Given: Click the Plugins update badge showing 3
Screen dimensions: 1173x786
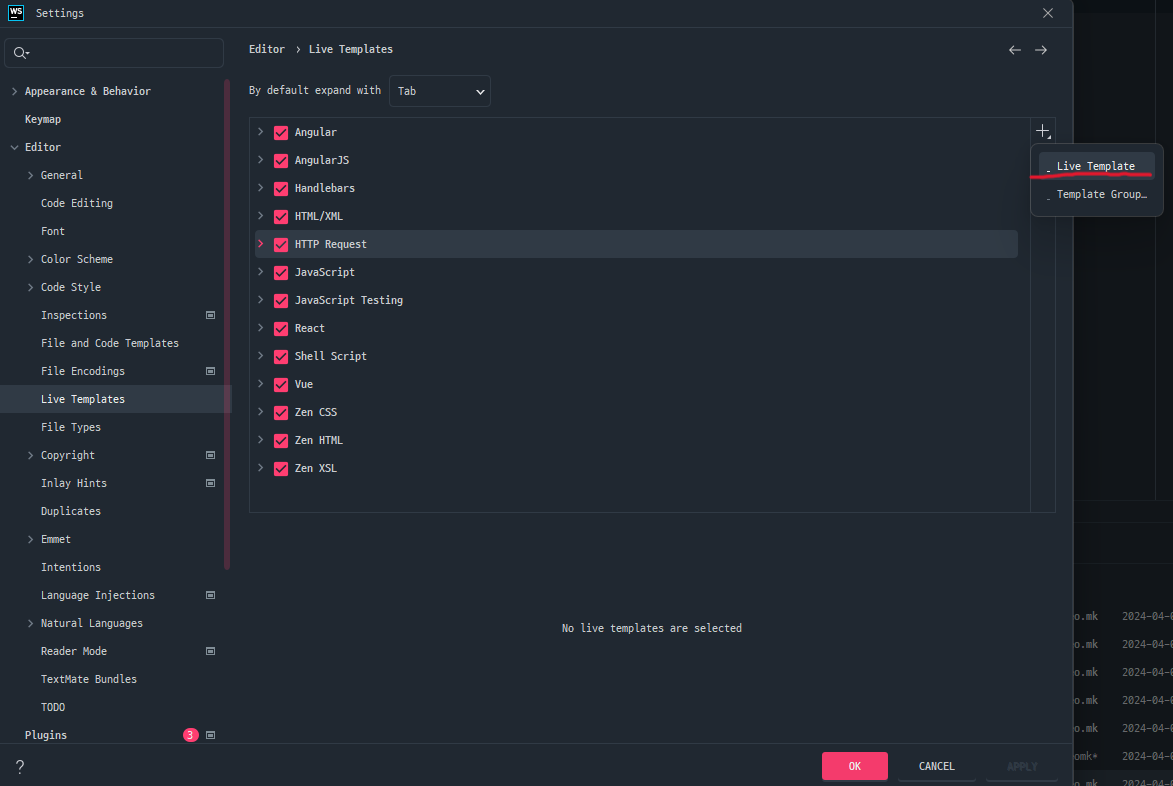Looking at the screenshot, I should (191, 735).
